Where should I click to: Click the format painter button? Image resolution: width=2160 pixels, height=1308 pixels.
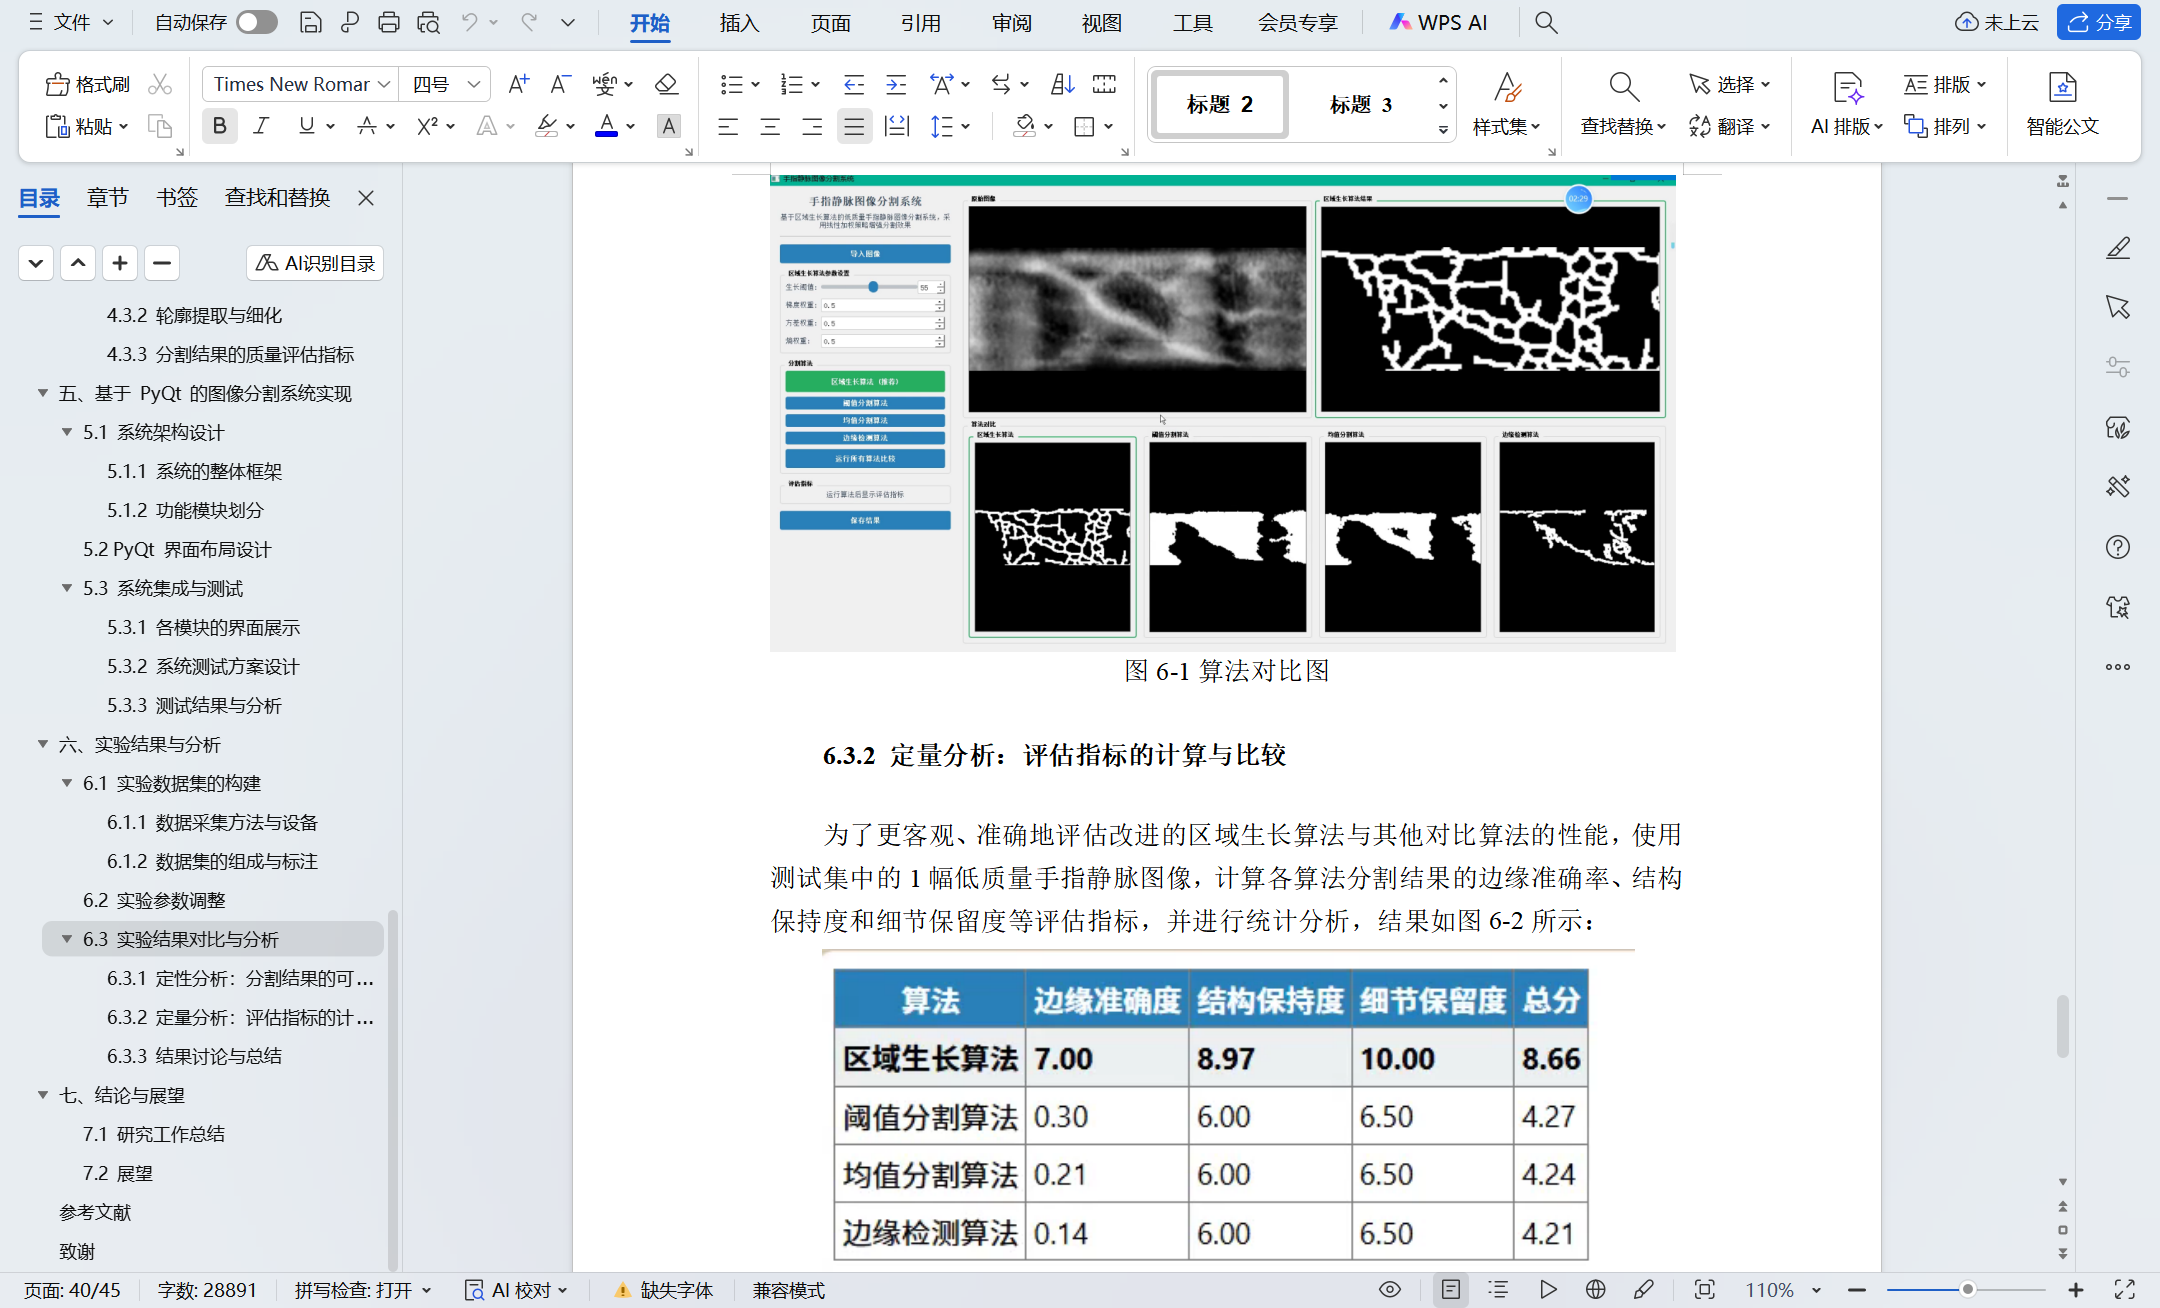pyautogui.click(x=88, y=84)
